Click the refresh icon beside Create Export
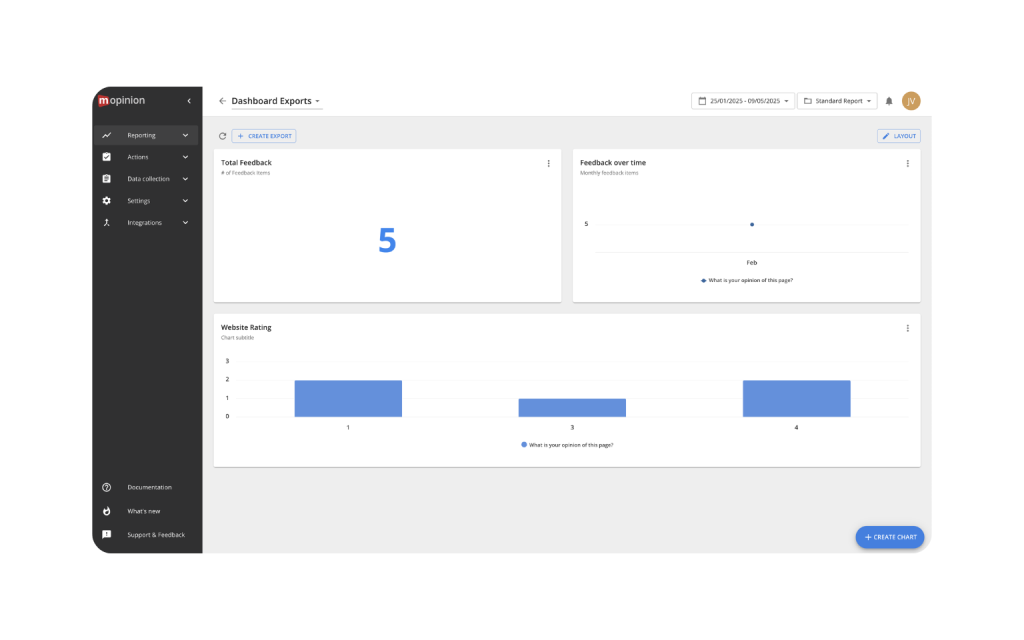 pos(223,136)
